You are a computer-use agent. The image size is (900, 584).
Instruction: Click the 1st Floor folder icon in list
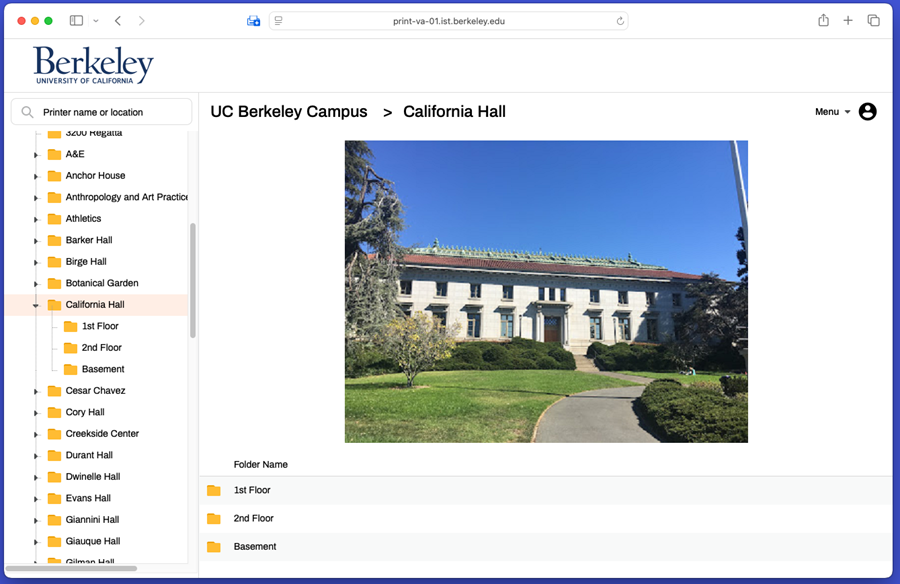pos(213,490)
